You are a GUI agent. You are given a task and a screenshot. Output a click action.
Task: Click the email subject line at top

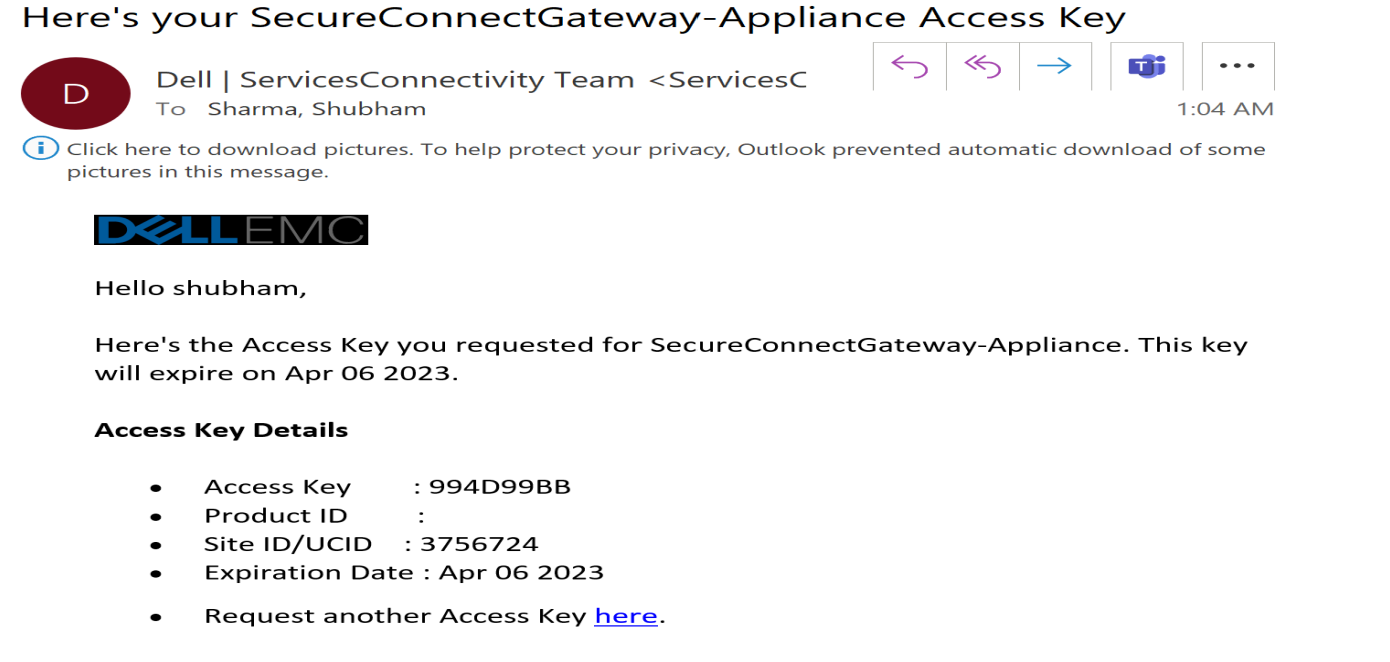573,17
